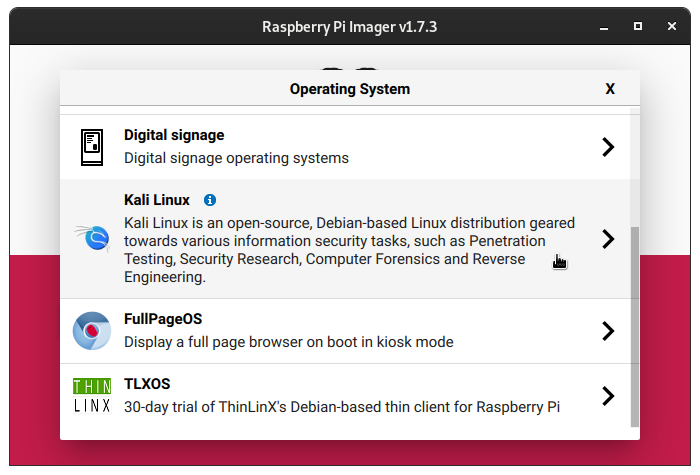Expand Digital signage with its chevron arrow
Viewport: 700px width, 475px height.
pos(607,147)
